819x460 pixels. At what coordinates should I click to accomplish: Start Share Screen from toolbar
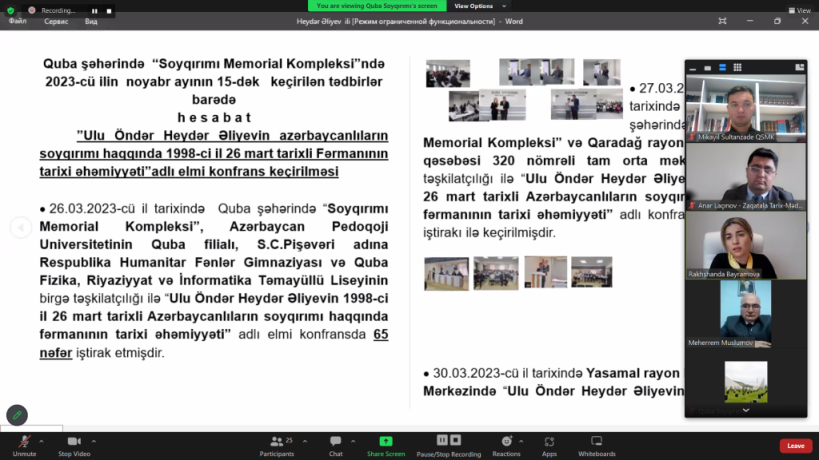[x=386, y=446]
